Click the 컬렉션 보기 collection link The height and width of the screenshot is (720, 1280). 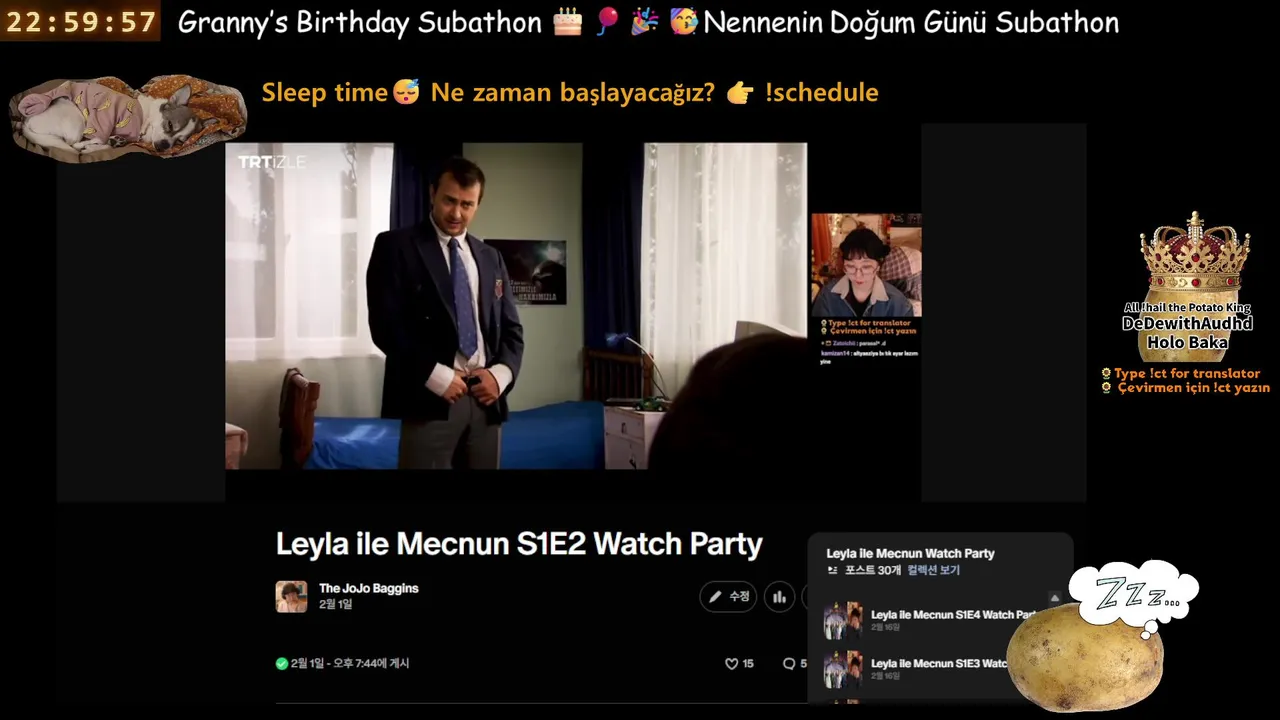coord(934,570)
